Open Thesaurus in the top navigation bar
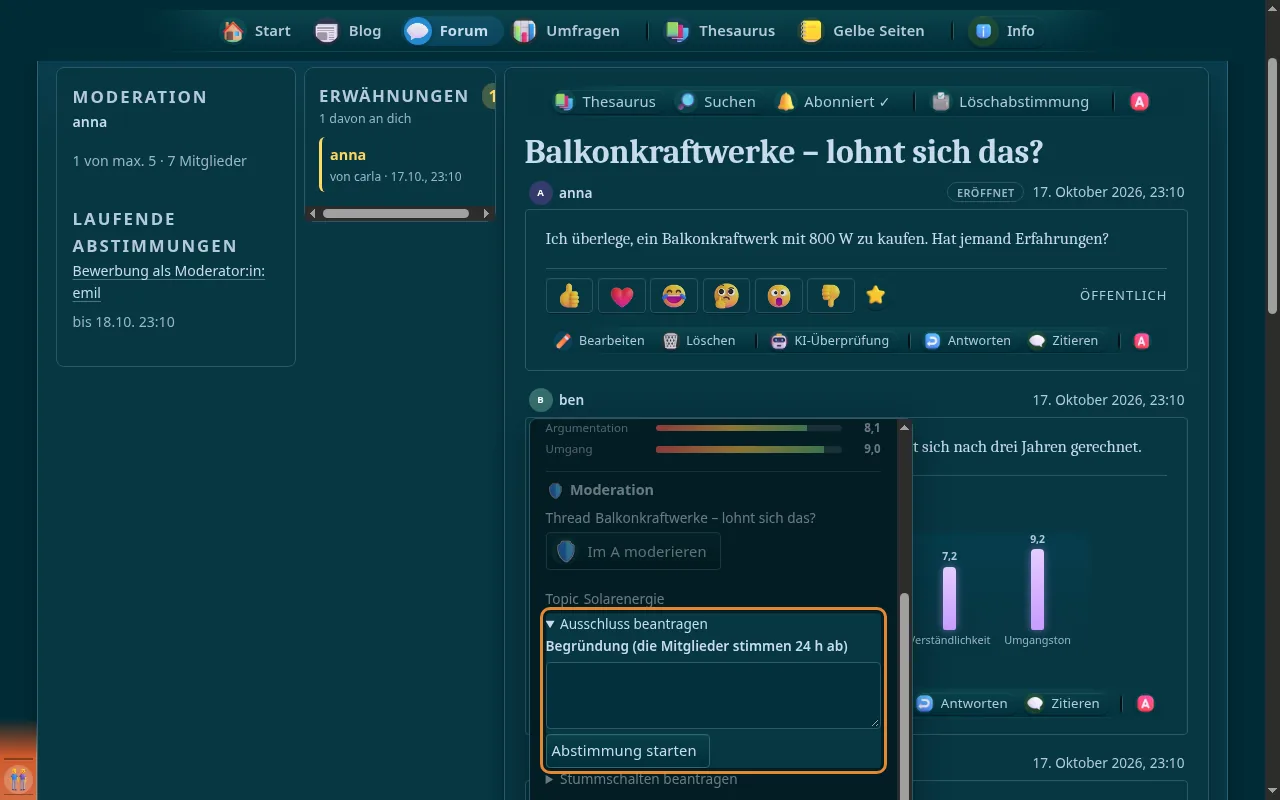1280x800 pixels. pos(720,31)
